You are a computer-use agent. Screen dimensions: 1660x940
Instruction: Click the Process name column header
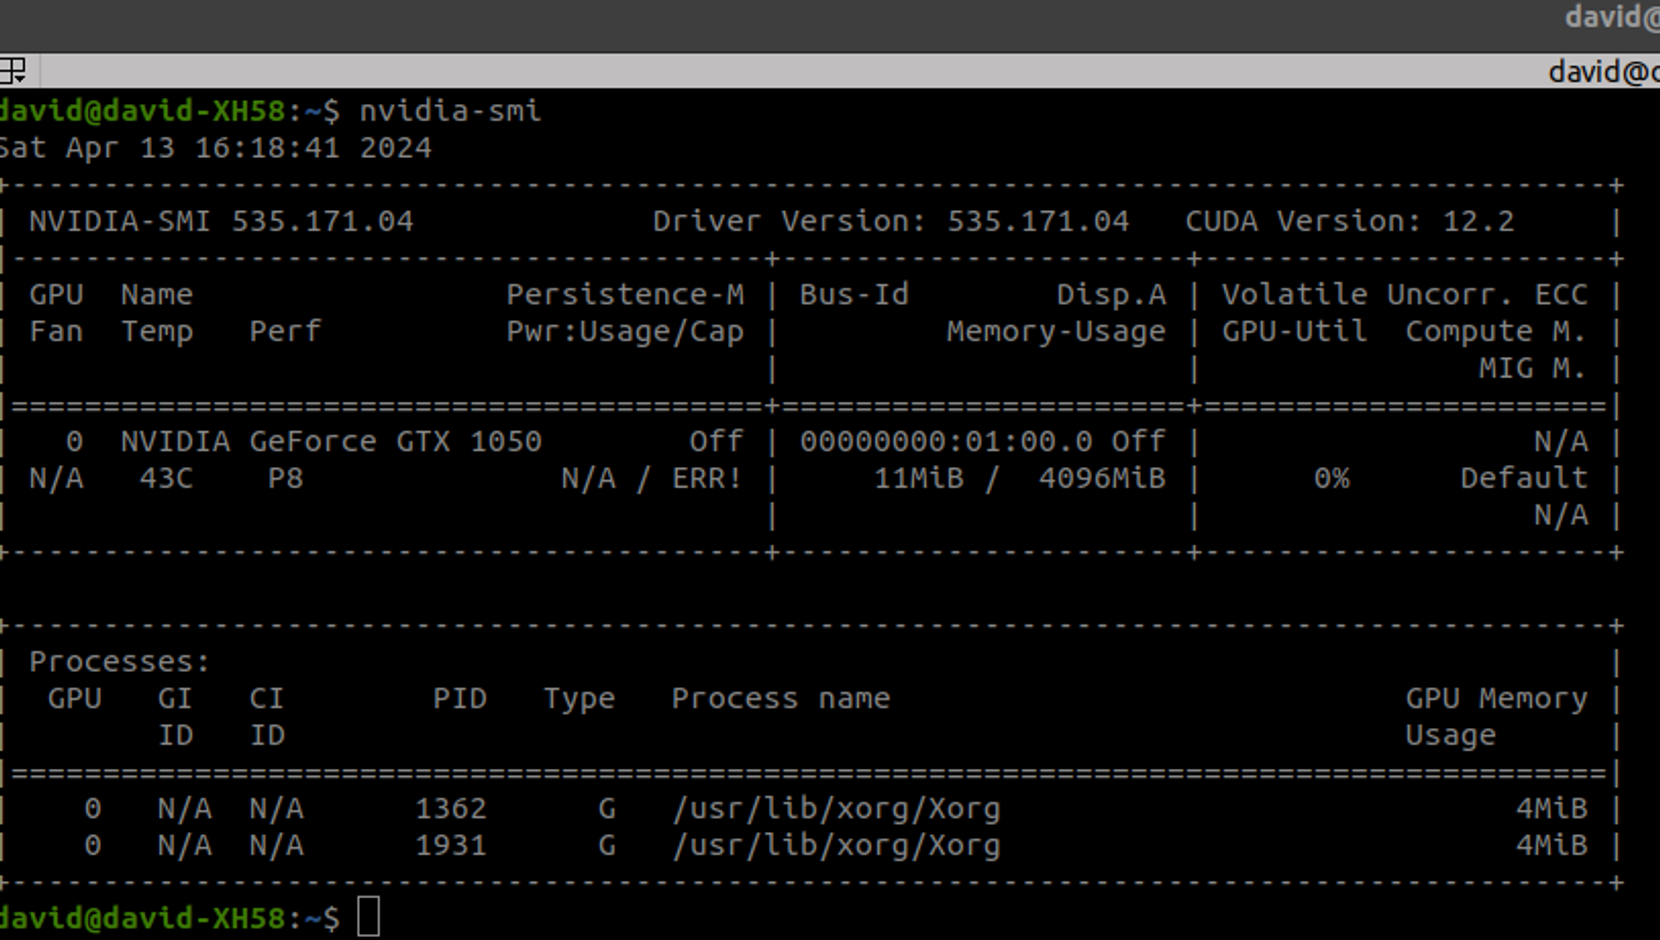tap(781, 699)
